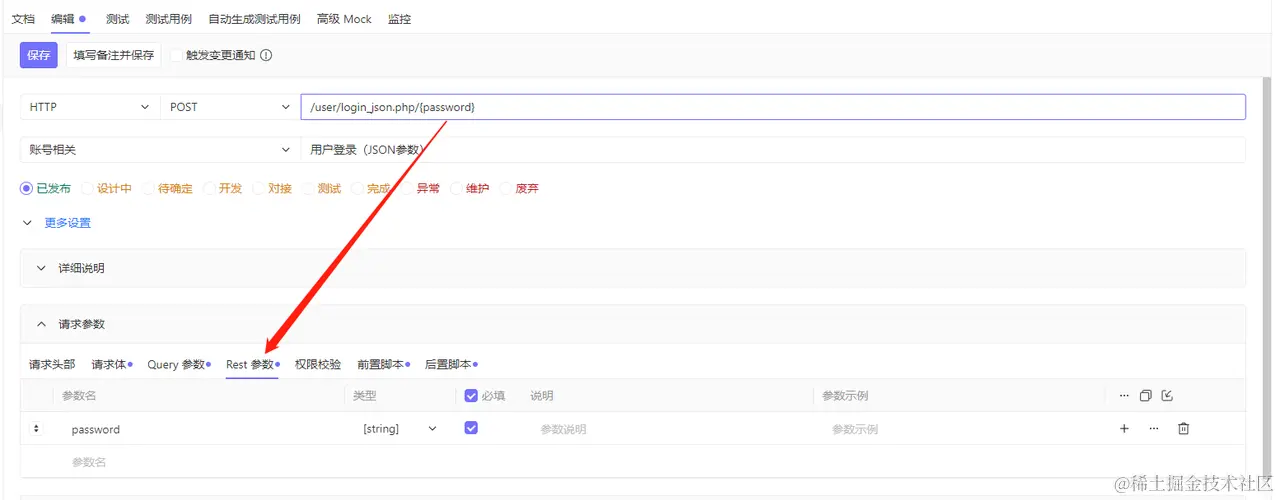Select the 设计中 status radio
This screenshot has width=1280, height=500.
pyautogui.click(x=87, y=188)
